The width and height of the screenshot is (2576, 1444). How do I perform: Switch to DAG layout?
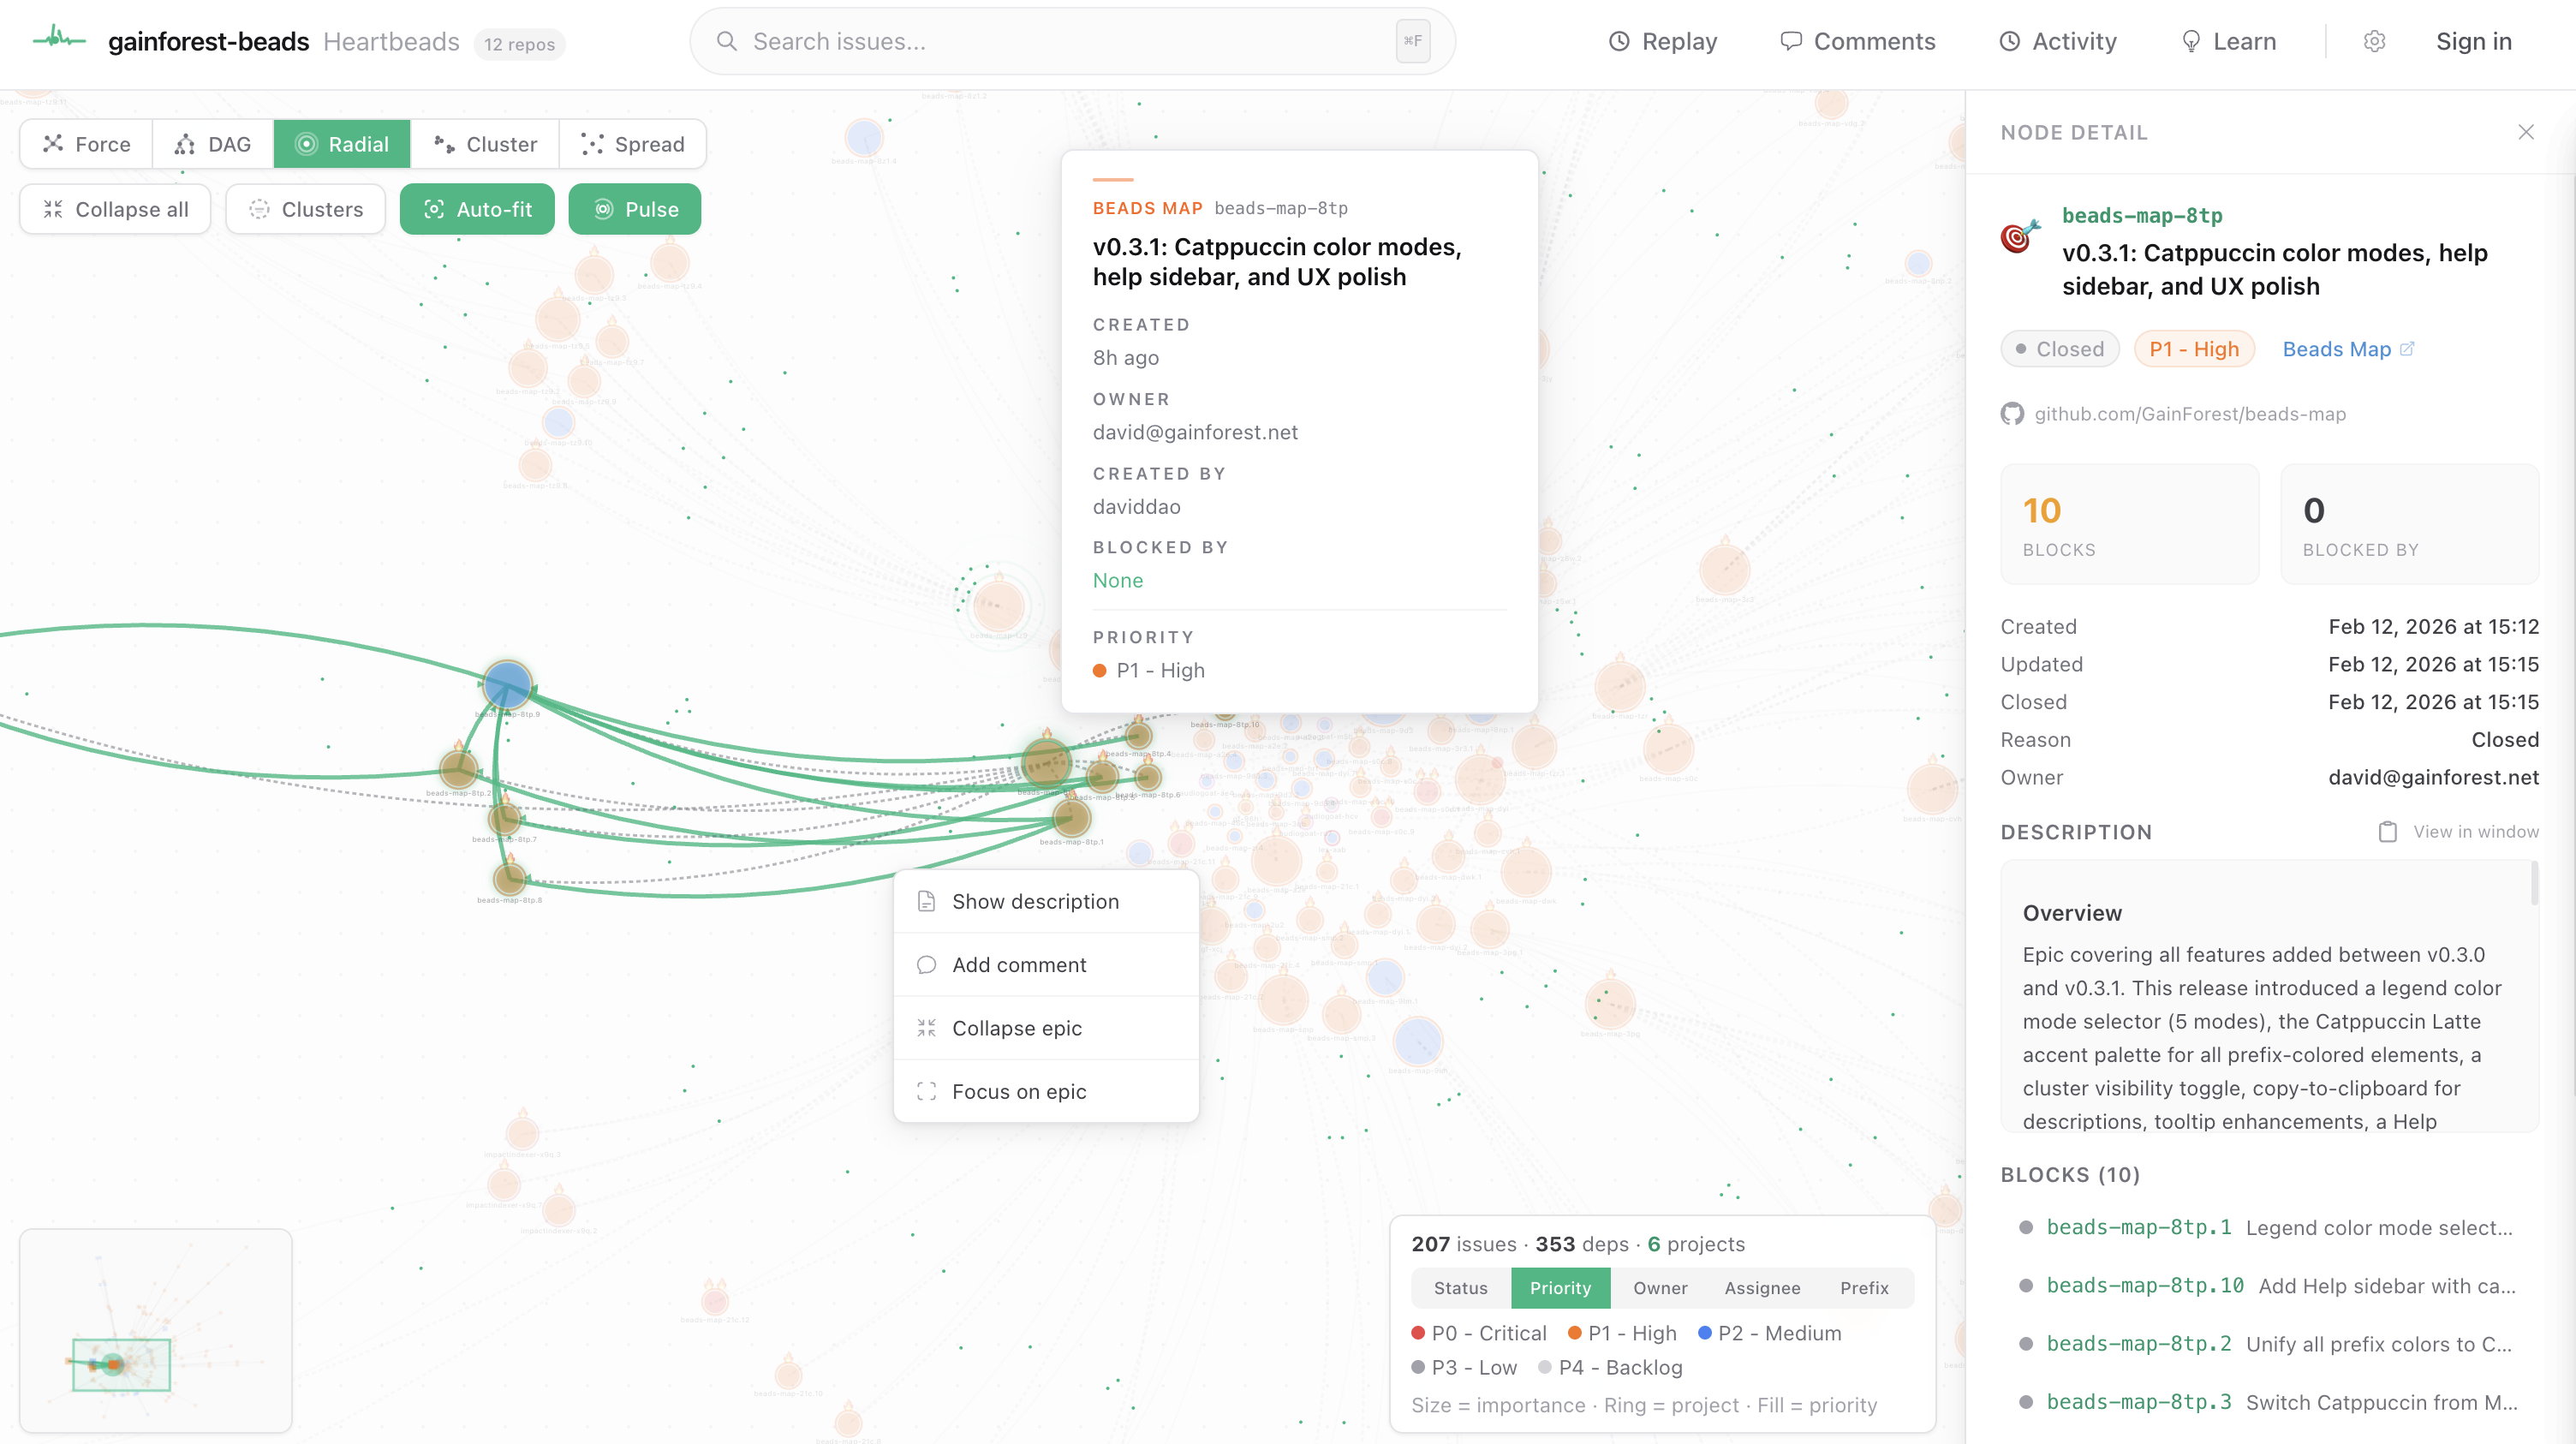[213, 144]
